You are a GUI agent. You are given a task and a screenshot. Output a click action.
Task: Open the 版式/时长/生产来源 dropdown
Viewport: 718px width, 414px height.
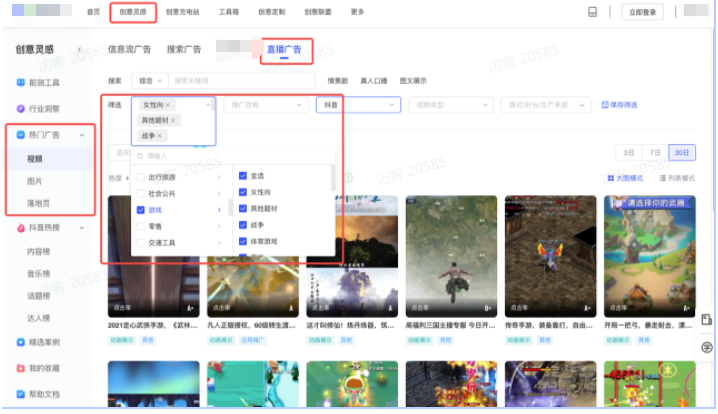pos(546,105)
